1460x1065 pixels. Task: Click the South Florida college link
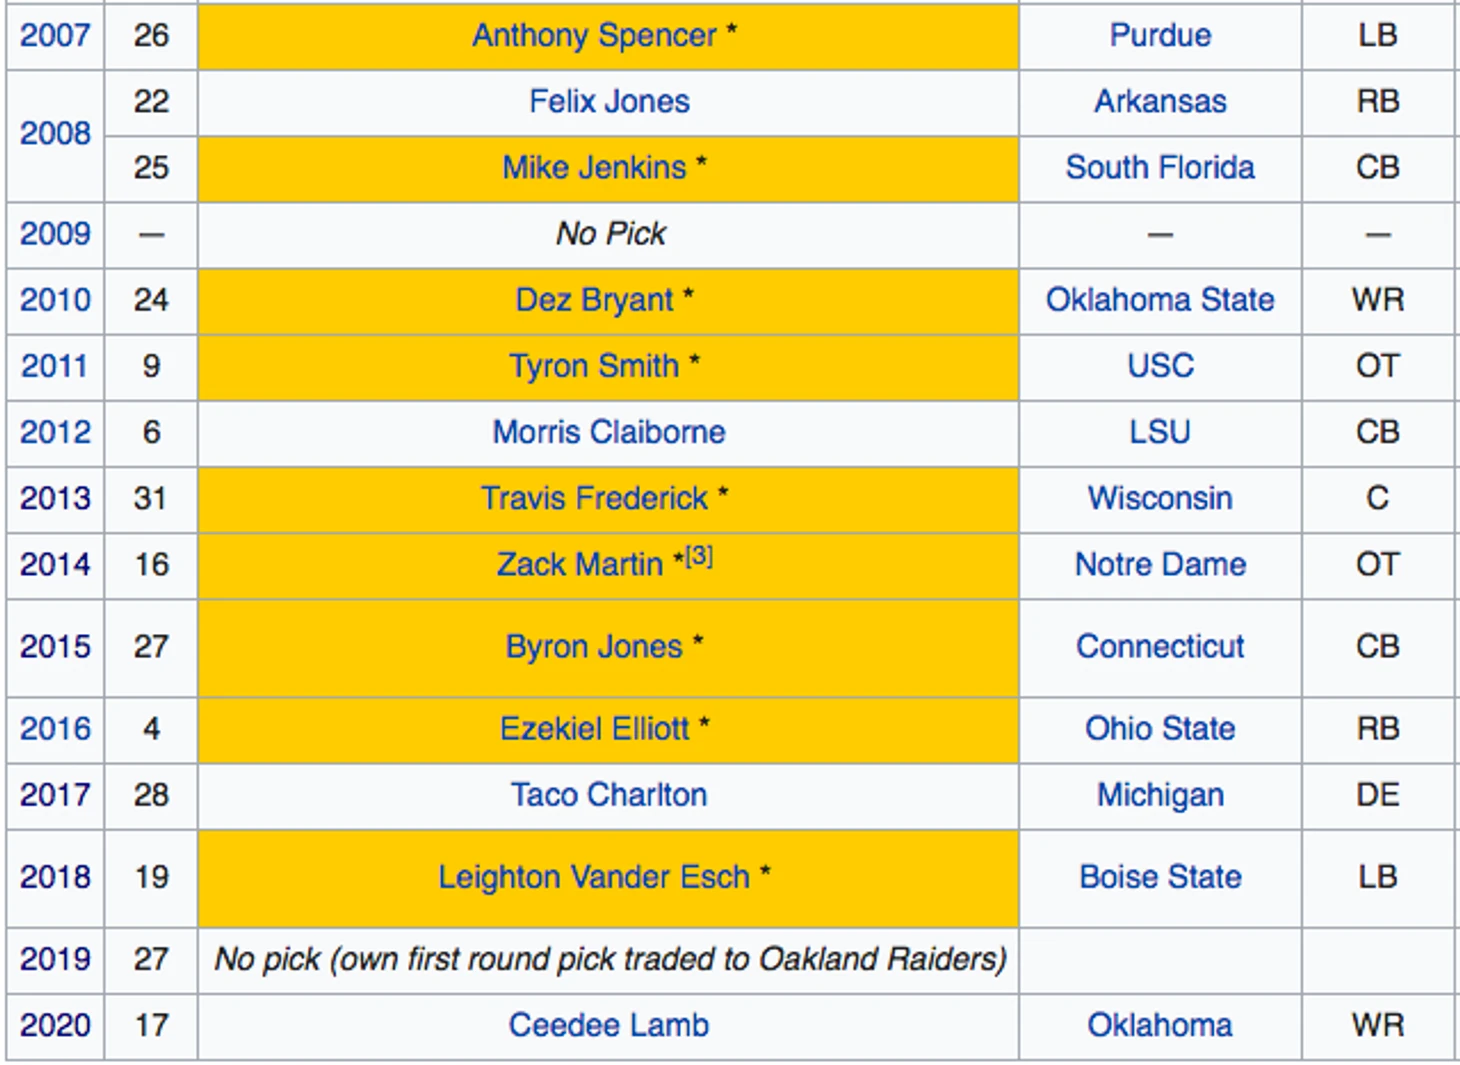pyautogui.click(x=1160, y=168)
